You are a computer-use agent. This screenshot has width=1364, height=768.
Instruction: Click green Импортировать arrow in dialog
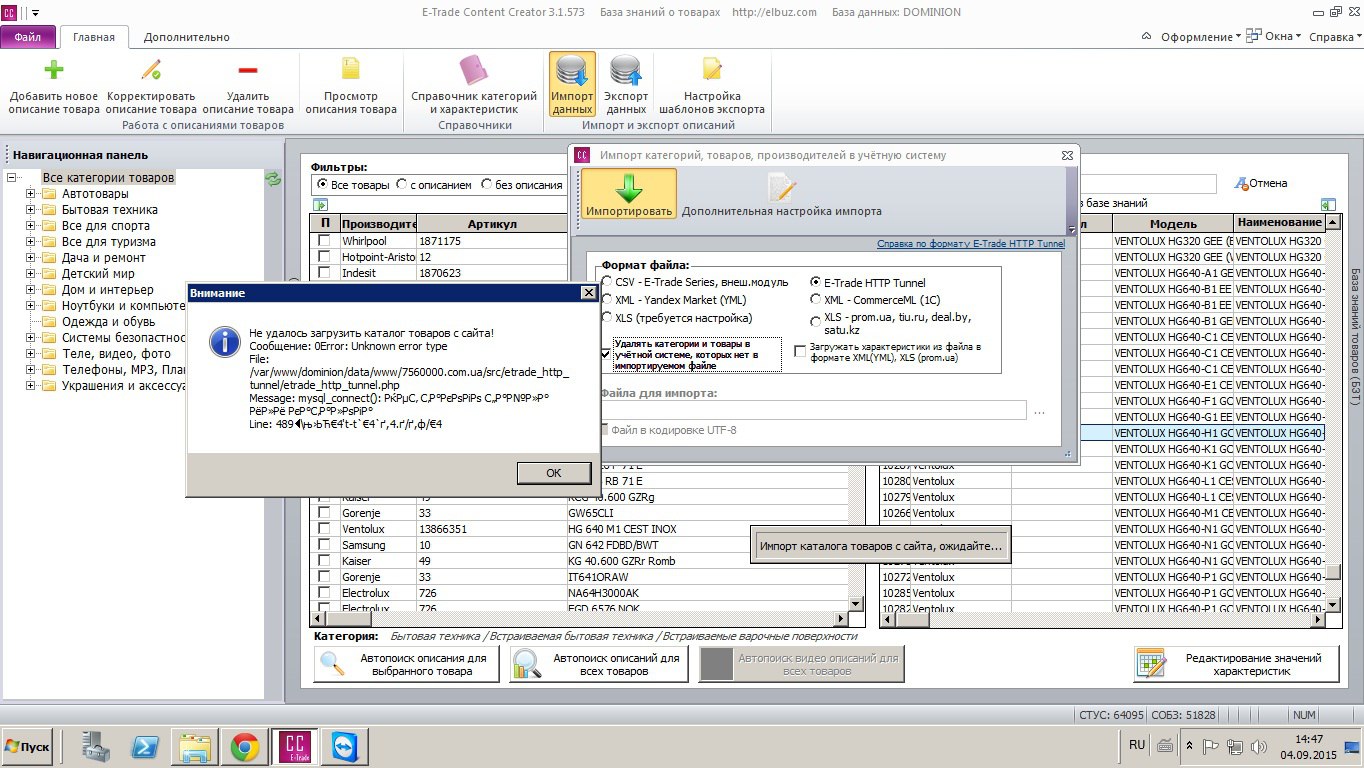click(629, 194)
